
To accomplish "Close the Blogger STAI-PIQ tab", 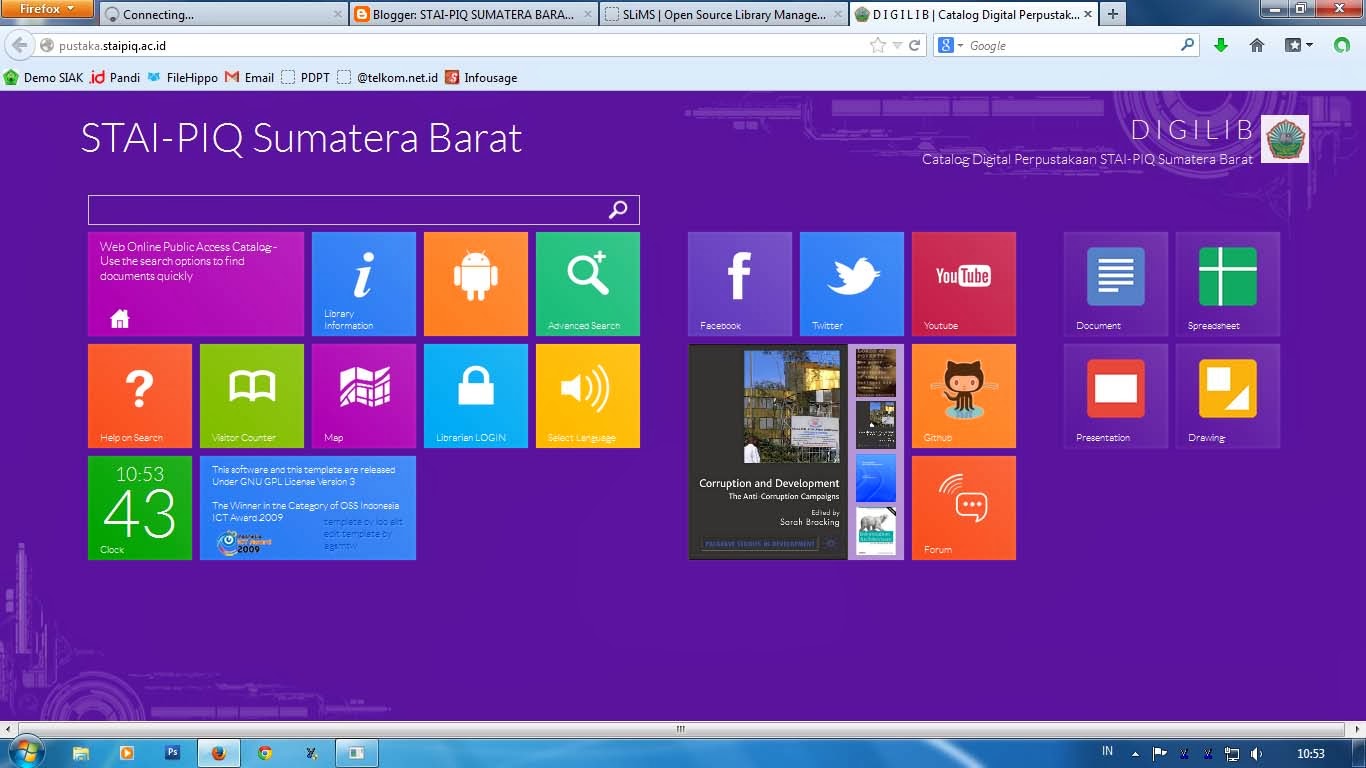I will coord(586,15).
